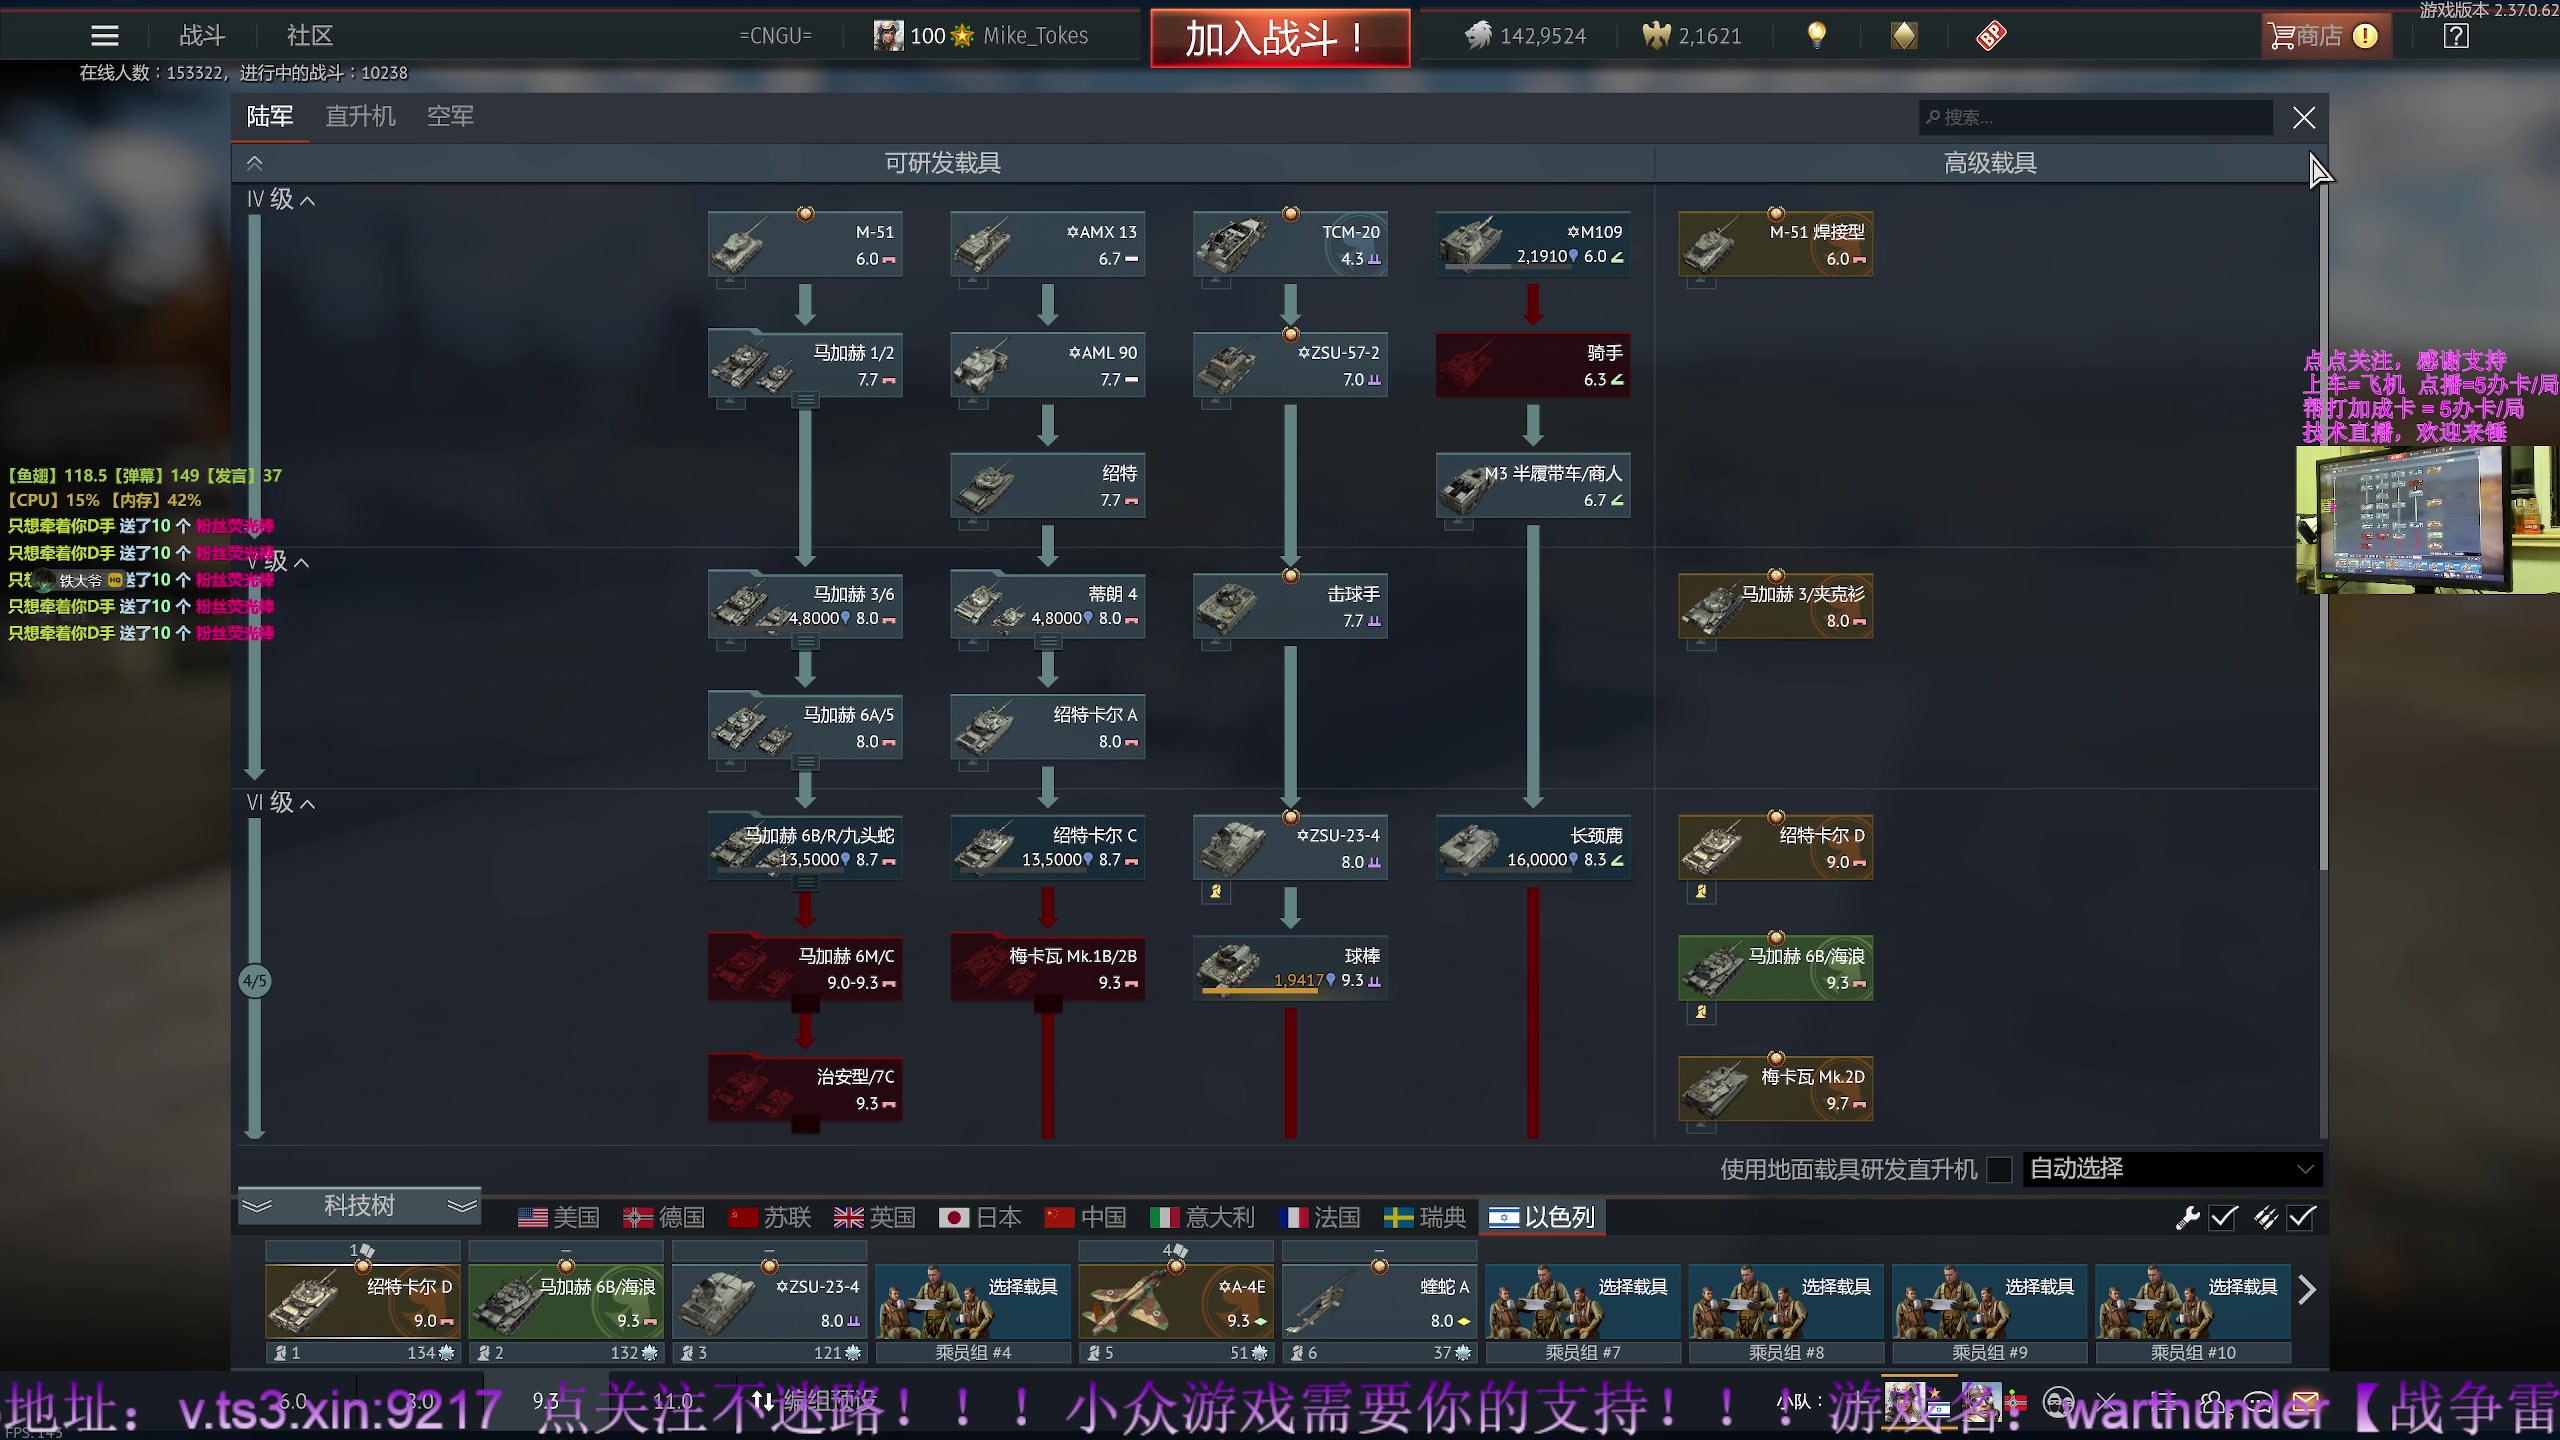This screenshot has height=1440, width=2560.
Task: Select the AMX 13 vehicle card
Action: coord(1047,245)
